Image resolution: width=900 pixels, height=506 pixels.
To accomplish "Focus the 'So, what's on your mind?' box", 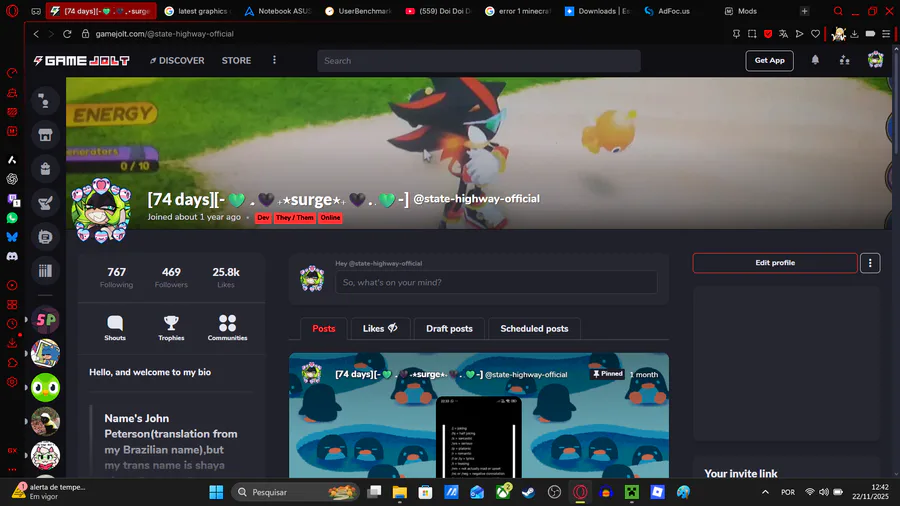I will [496, 282].
